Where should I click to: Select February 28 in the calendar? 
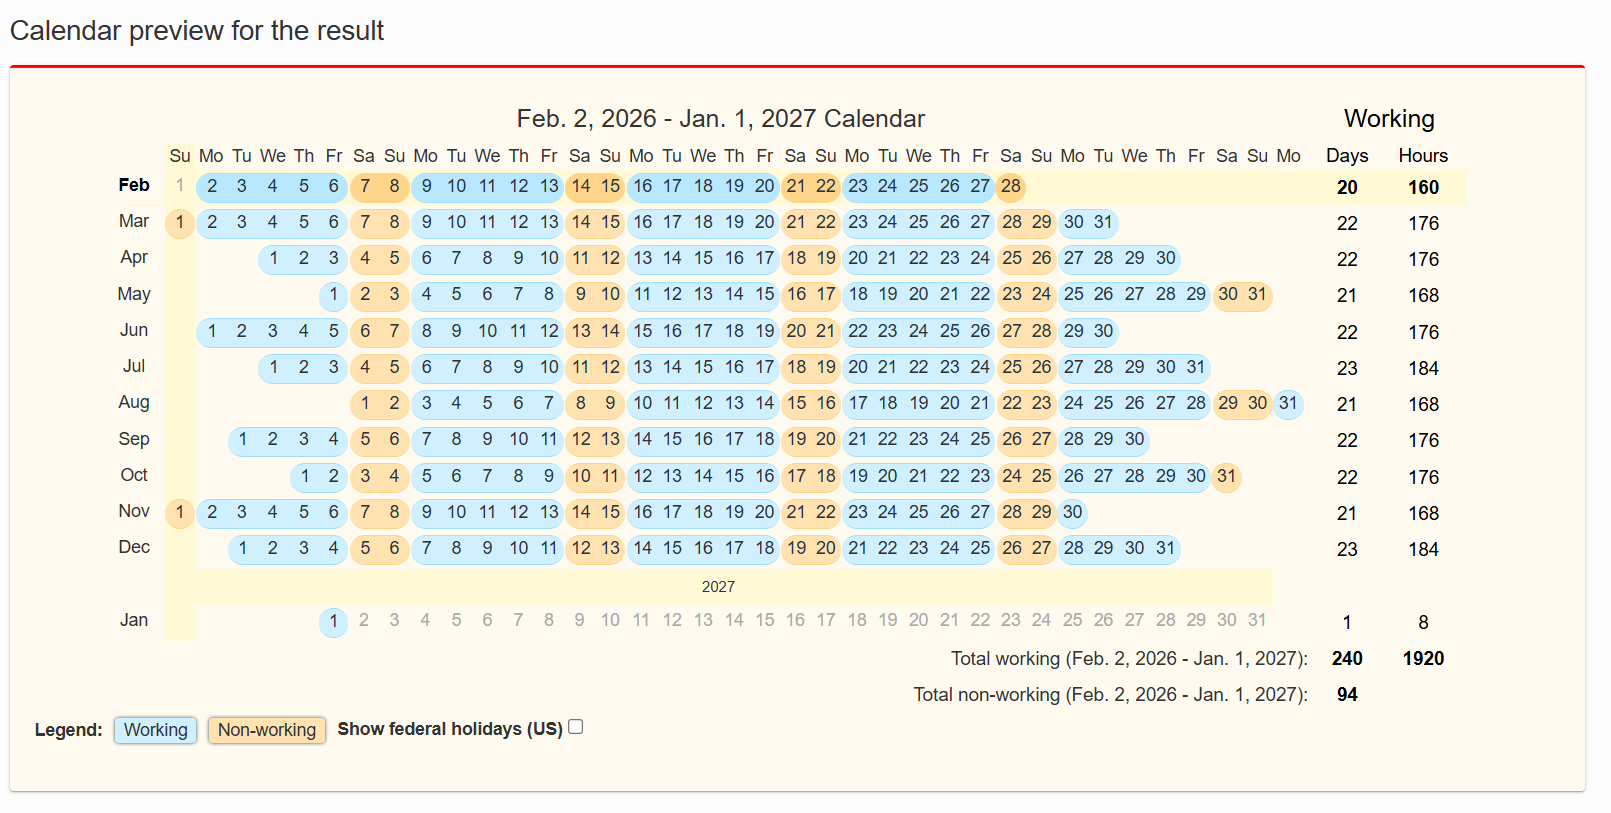point(1011,186)
